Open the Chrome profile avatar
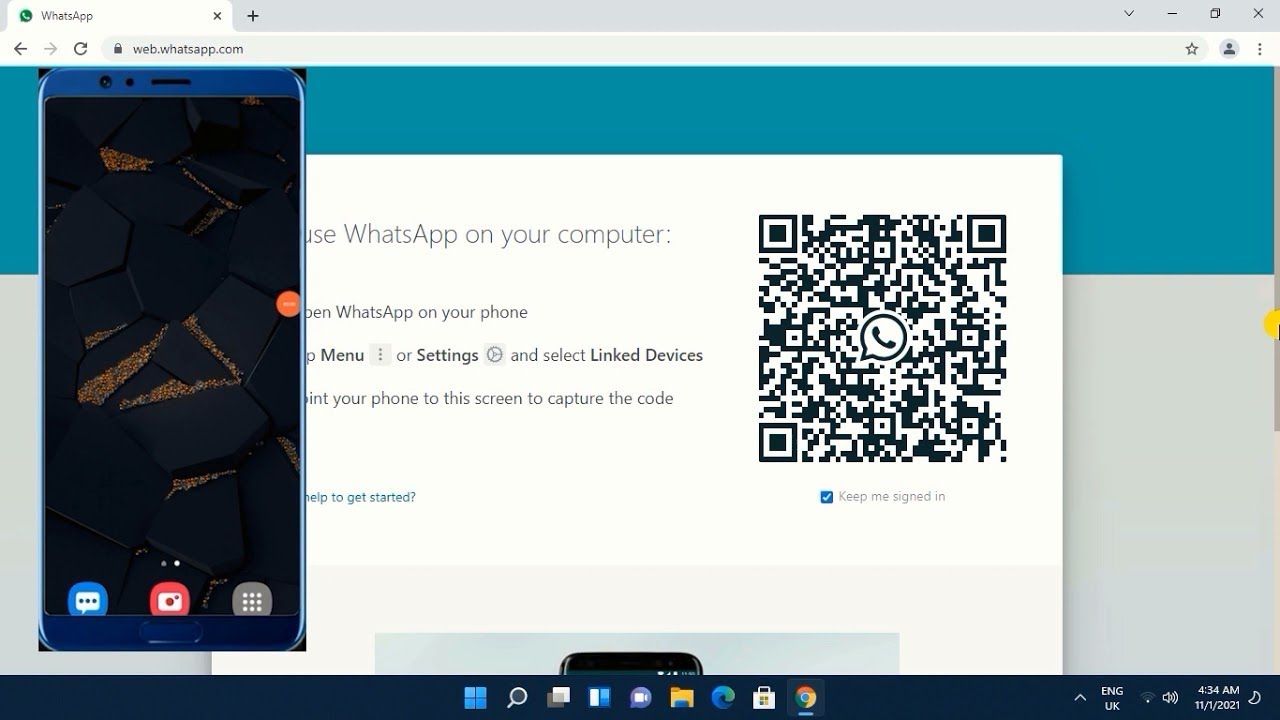Image resolution: width=1280 pixels, height=720 pixels. click(x=1229, y=49)
